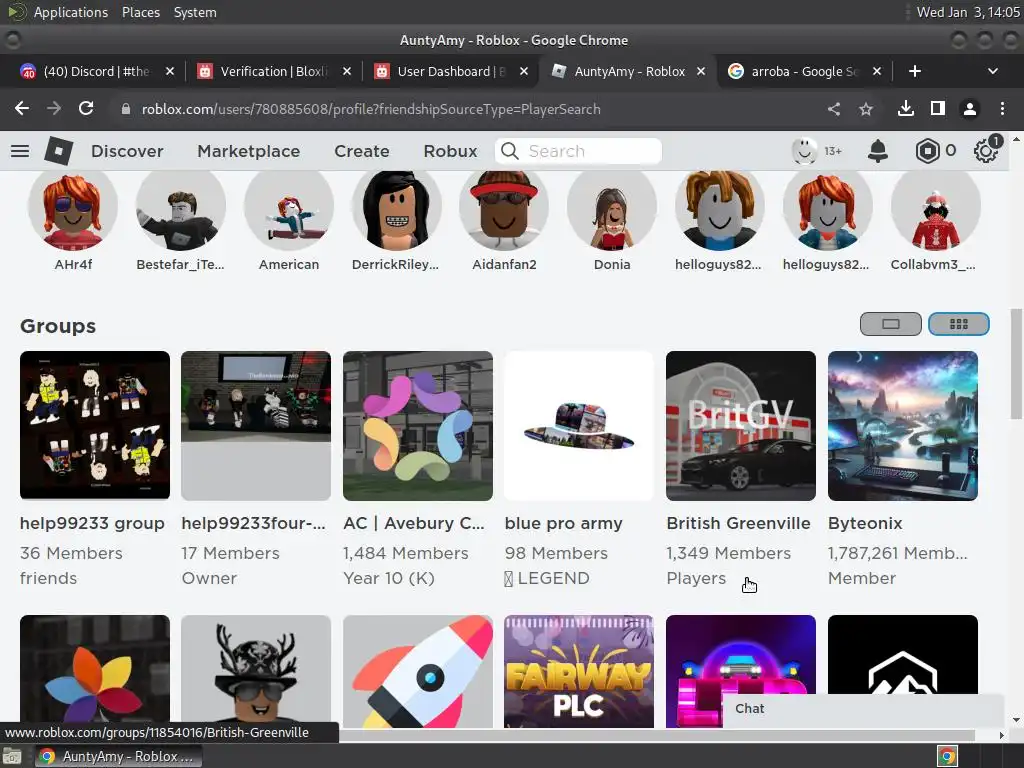Open the Chrome profile icon
The width and height of the screenshot is (1024, 768).
pyautogui.click(x=970, y=108)
